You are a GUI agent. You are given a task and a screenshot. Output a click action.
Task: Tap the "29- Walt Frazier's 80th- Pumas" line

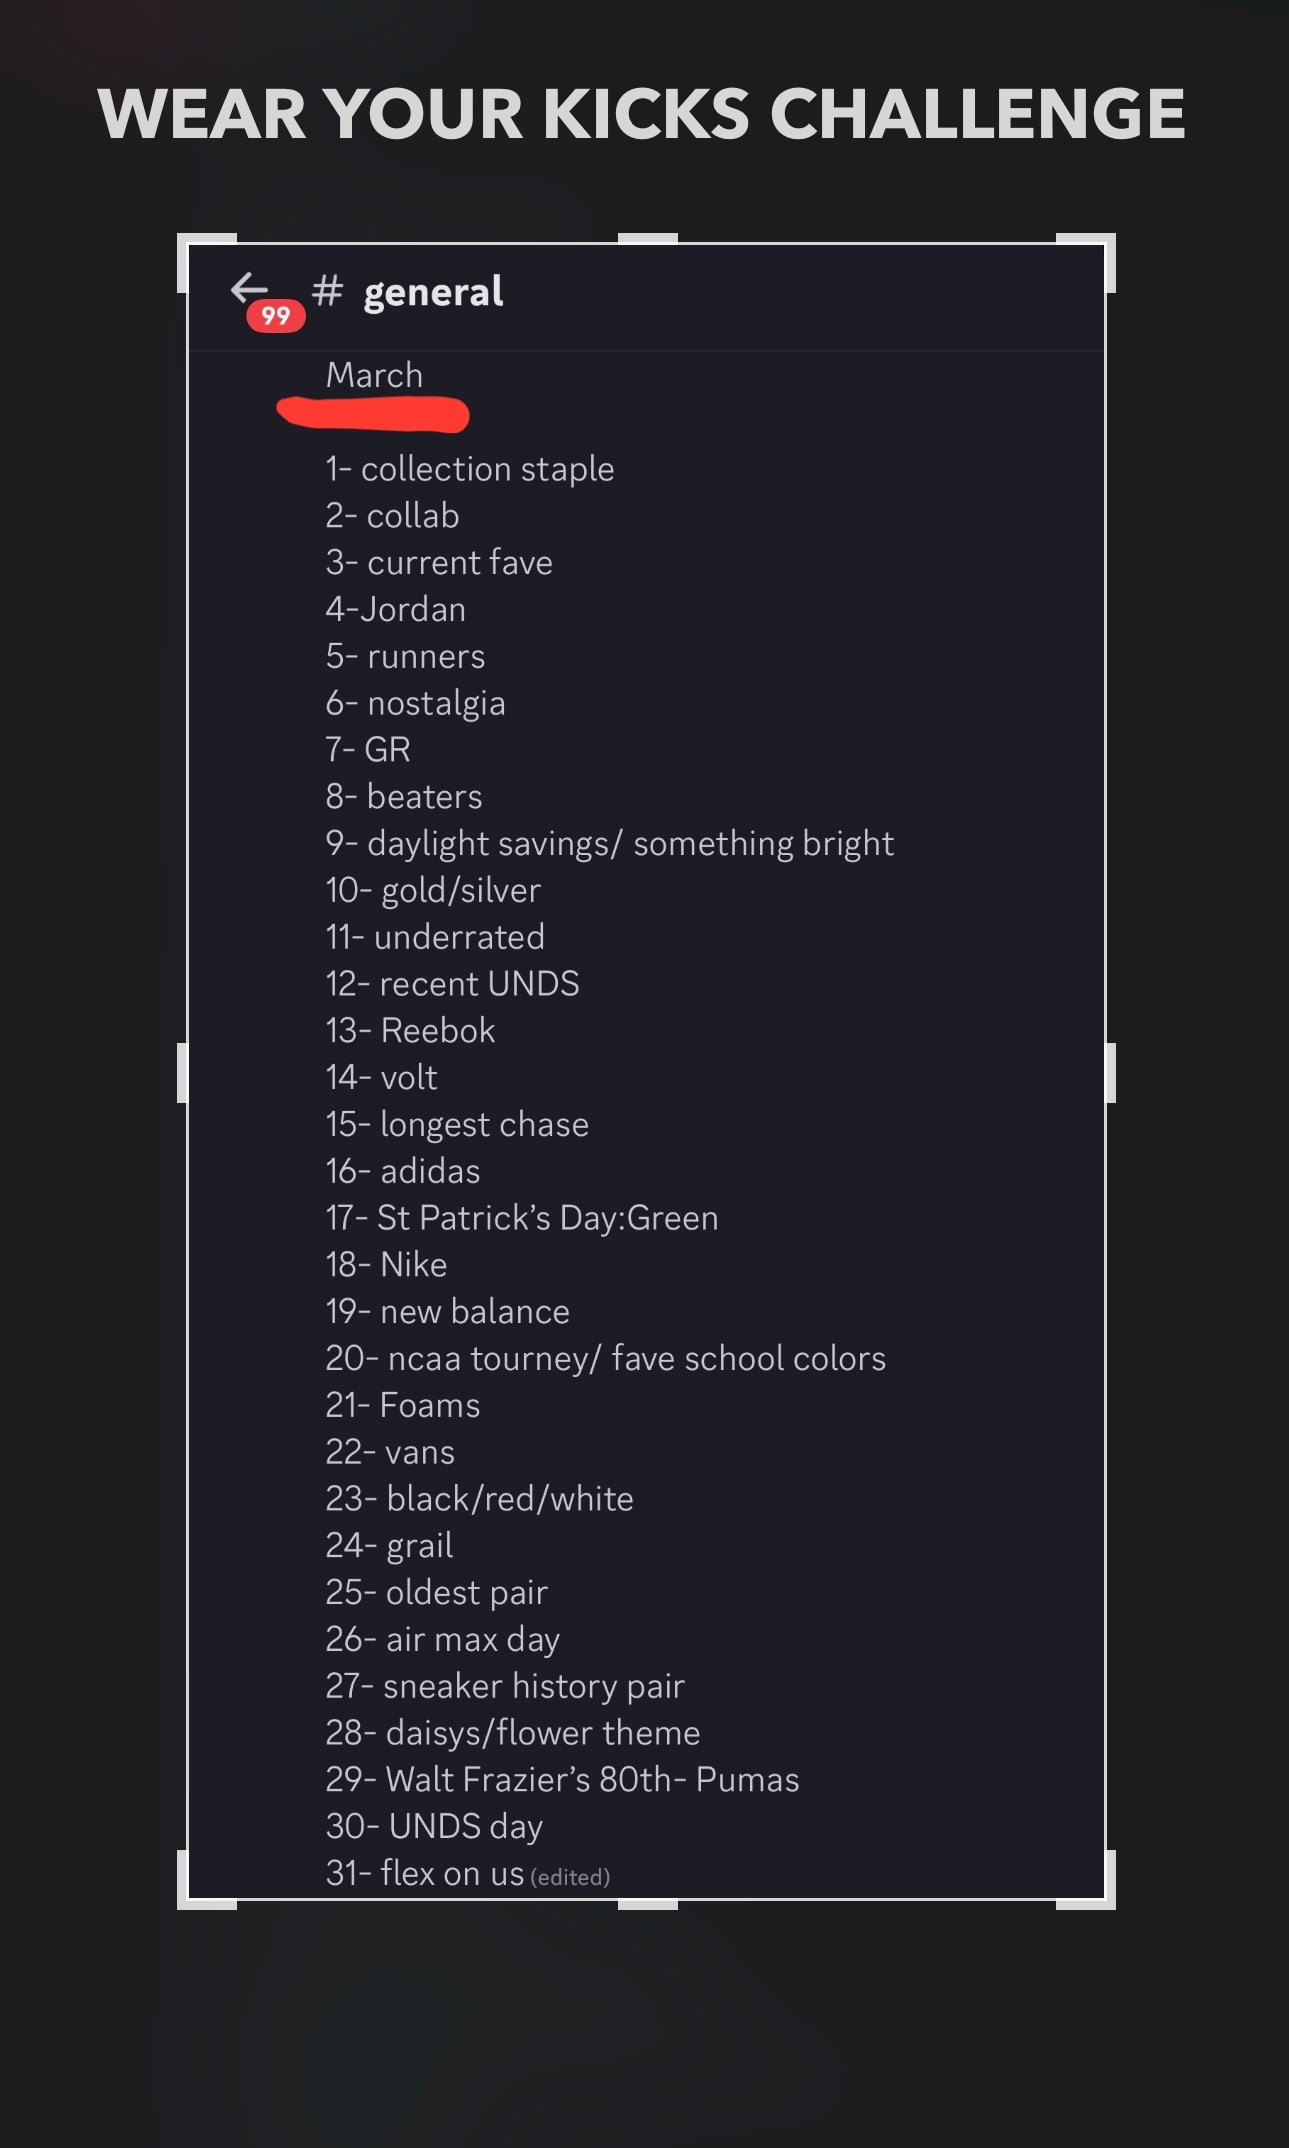coord(562,1780)
